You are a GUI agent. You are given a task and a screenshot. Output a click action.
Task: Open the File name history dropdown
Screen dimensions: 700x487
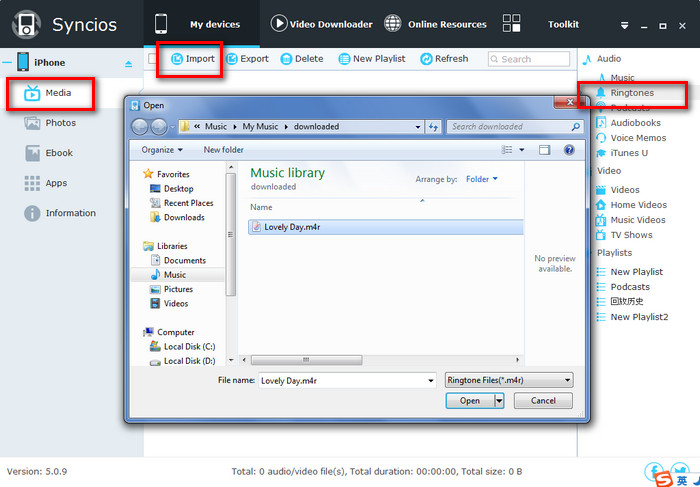pyautogui.click(x=431, y=381)
